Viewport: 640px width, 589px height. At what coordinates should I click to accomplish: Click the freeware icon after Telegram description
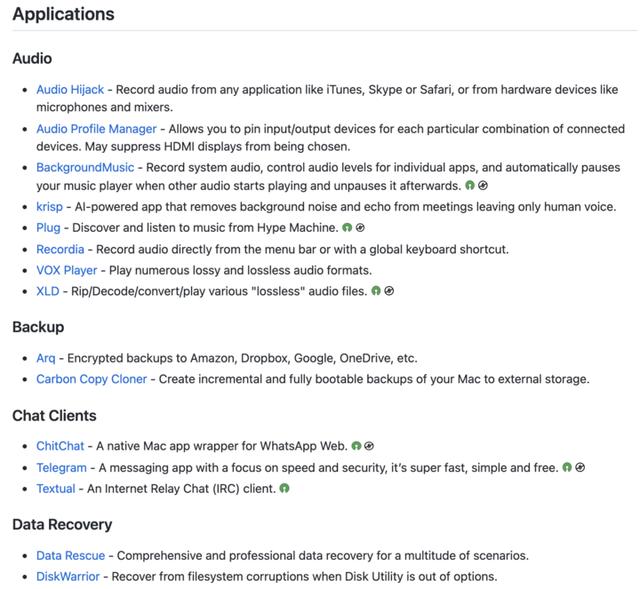[580, 467]
